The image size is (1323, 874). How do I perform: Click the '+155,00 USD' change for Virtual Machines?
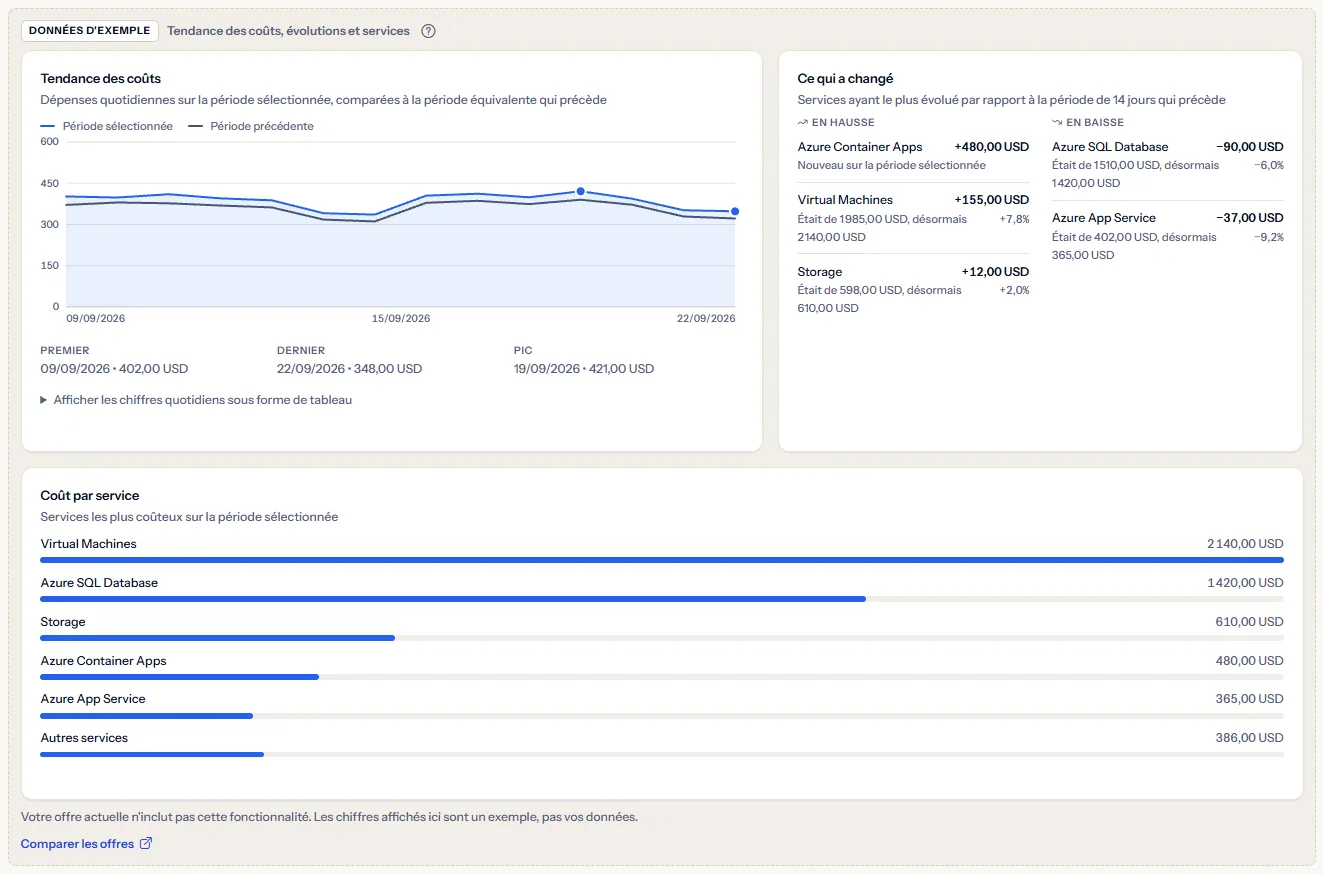(992, 200)
